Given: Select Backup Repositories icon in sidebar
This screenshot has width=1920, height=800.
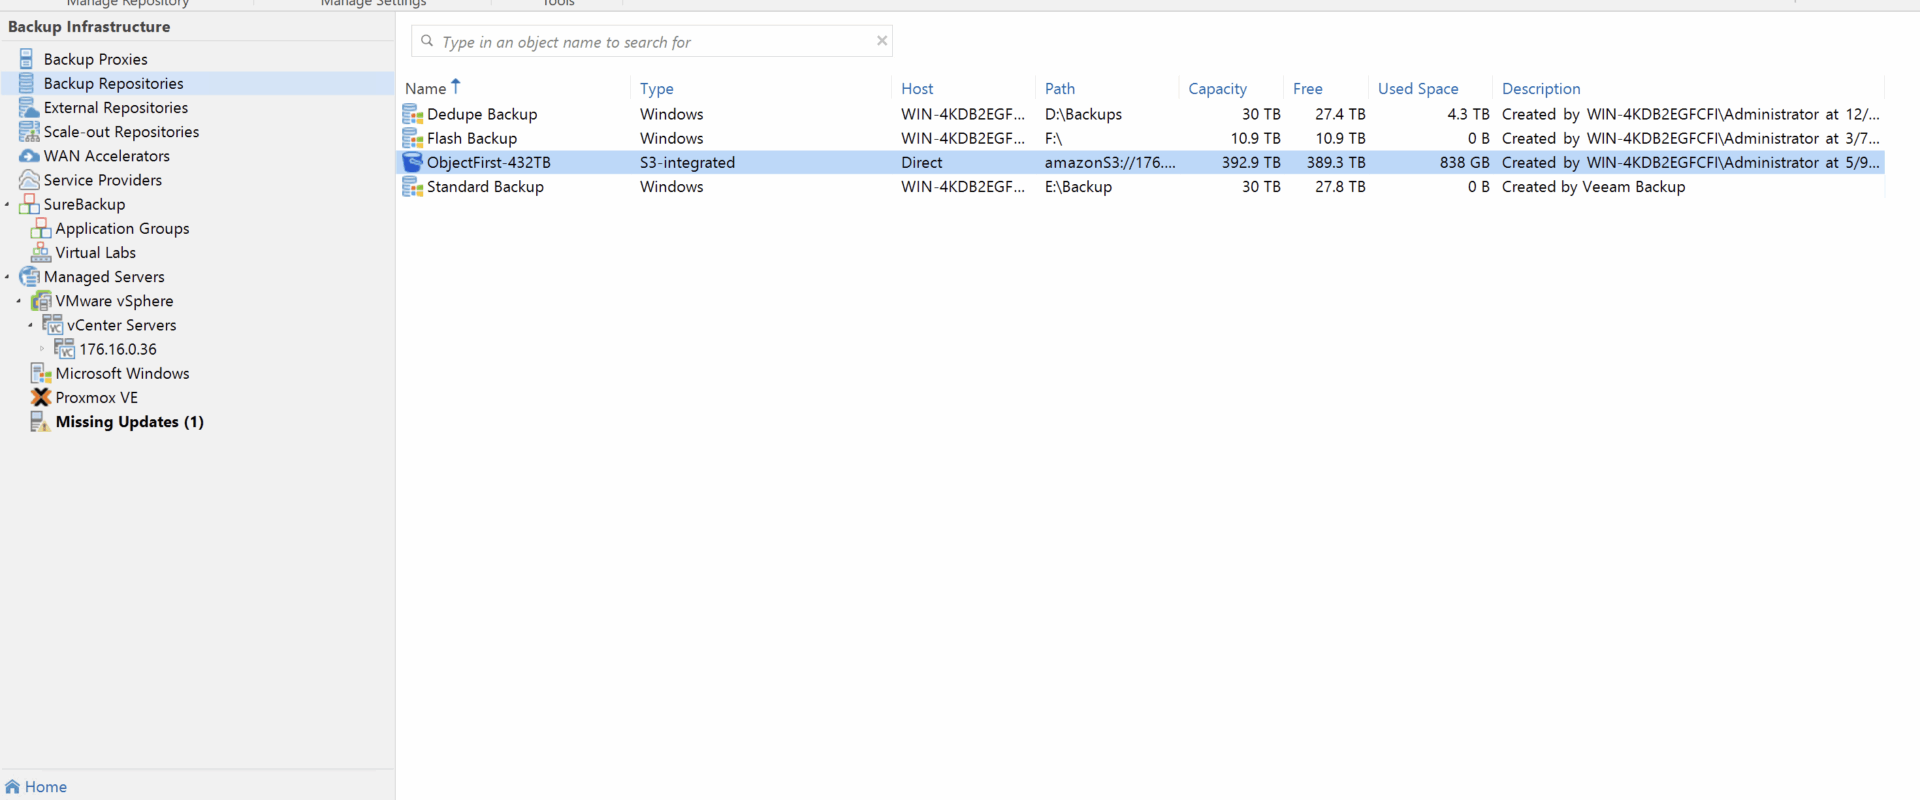Looking at the screenshot, I should coord(27,83).
